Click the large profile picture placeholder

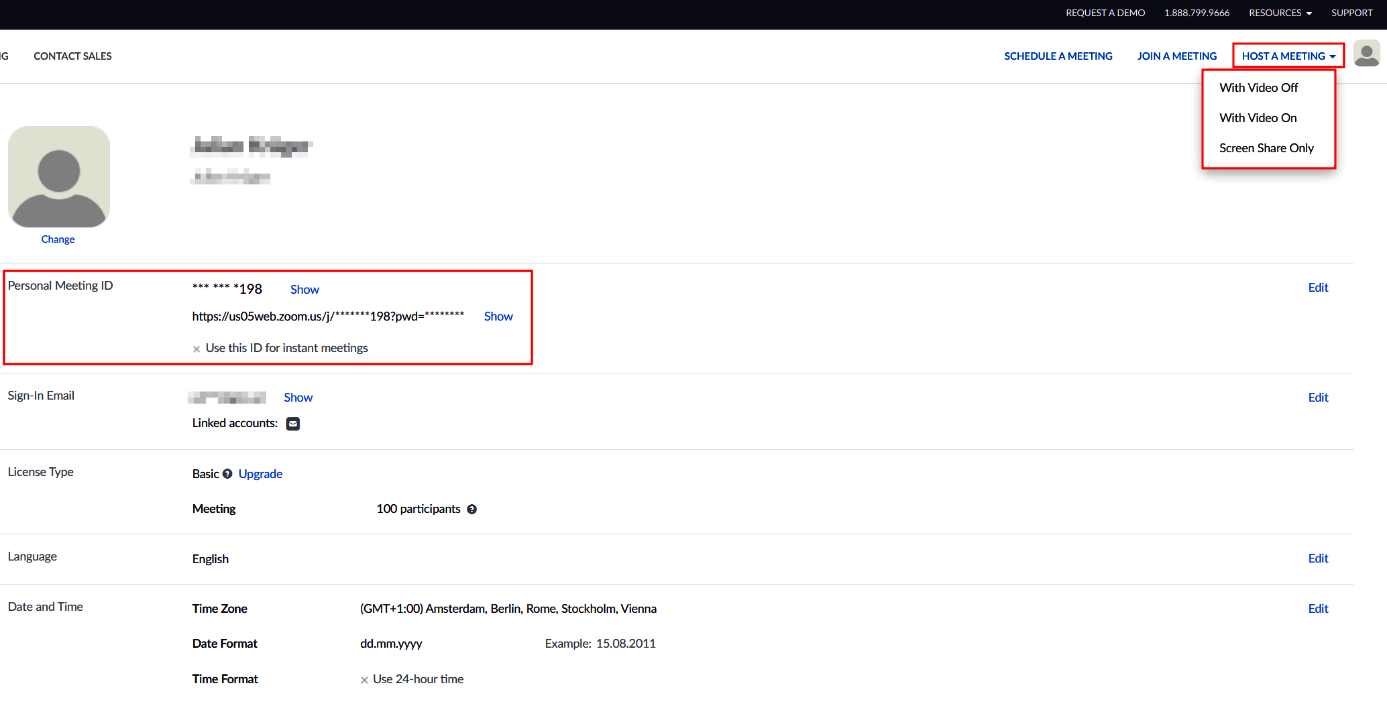59,177
